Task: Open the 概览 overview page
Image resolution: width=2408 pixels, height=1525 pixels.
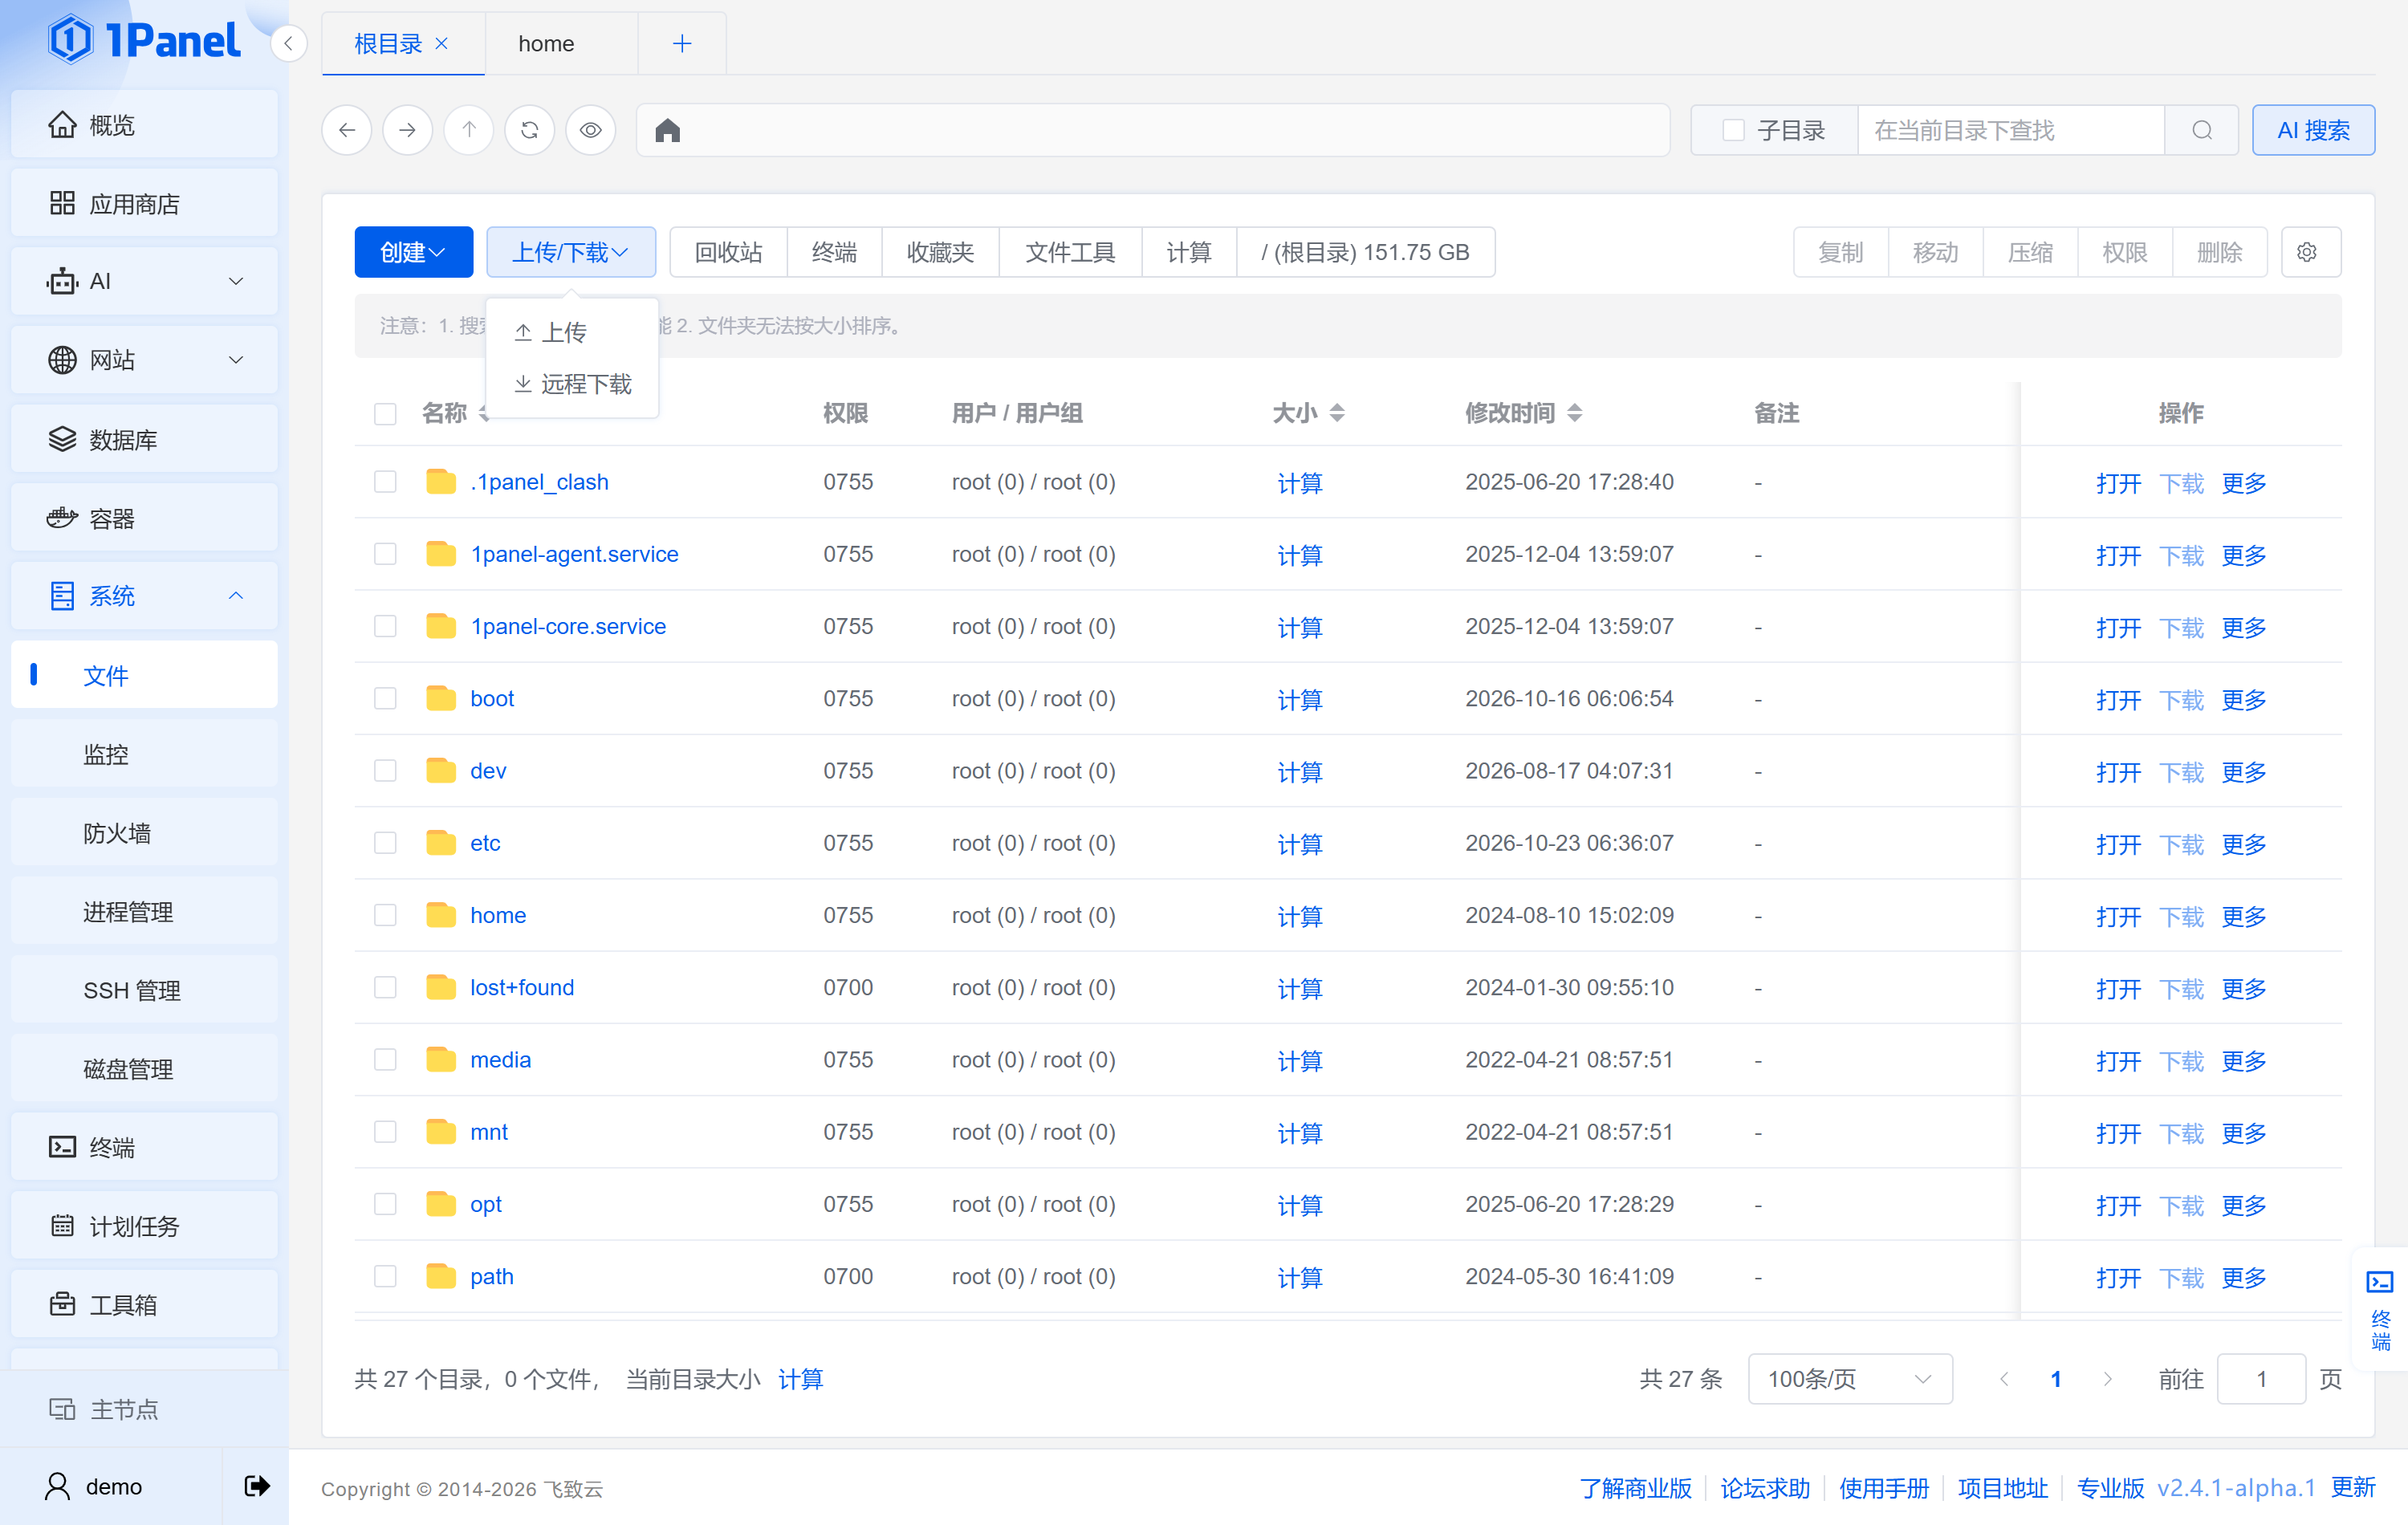Action: click(144, 124)
